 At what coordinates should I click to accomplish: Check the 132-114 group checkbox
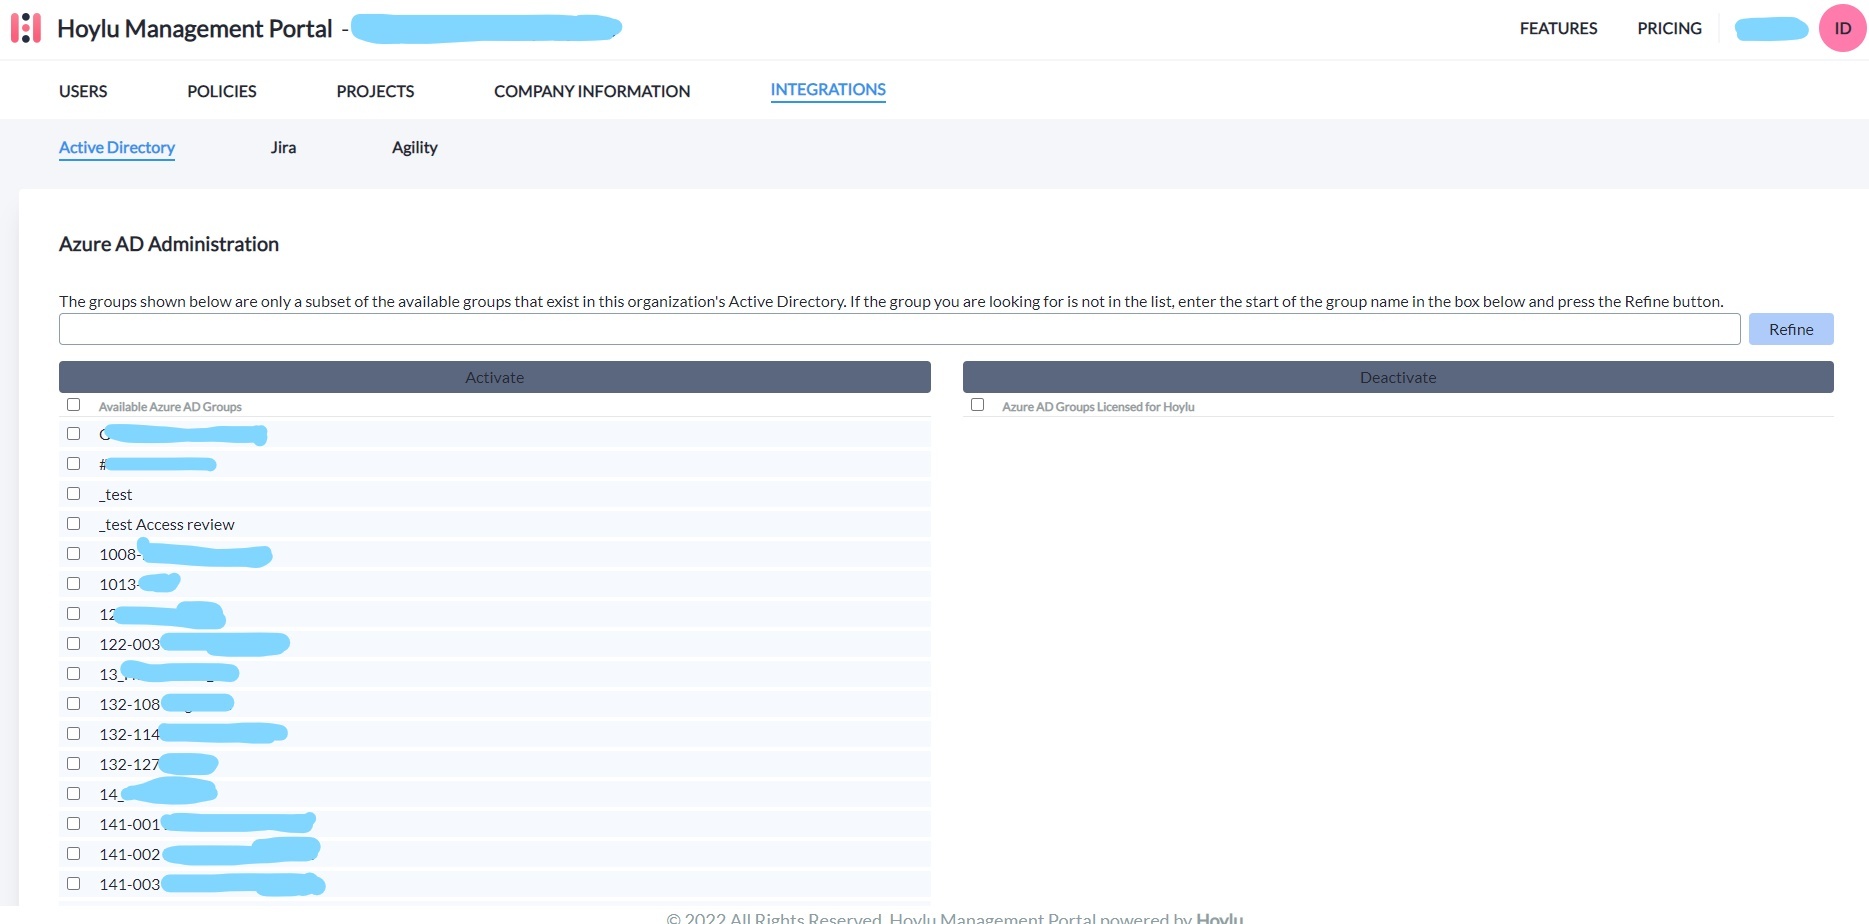[x=73, y=734]
